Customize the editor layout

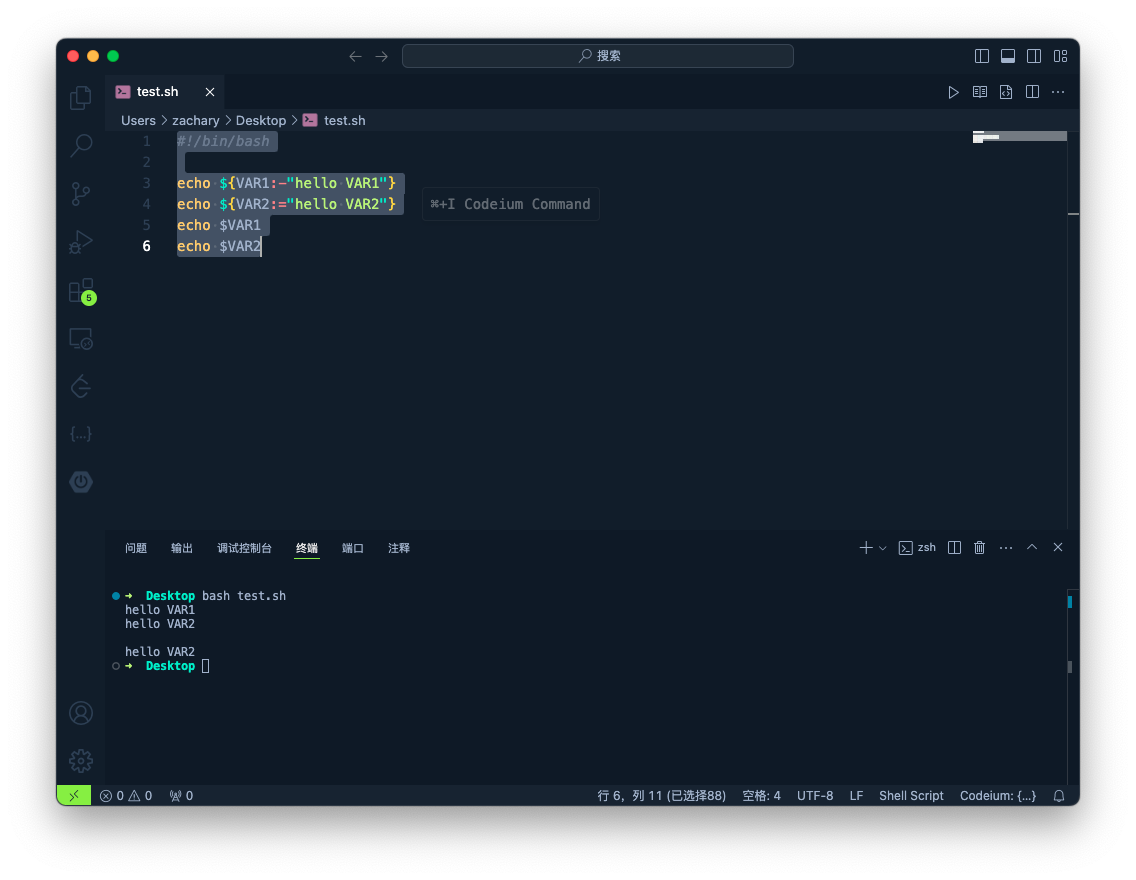tap(1061, 56)
